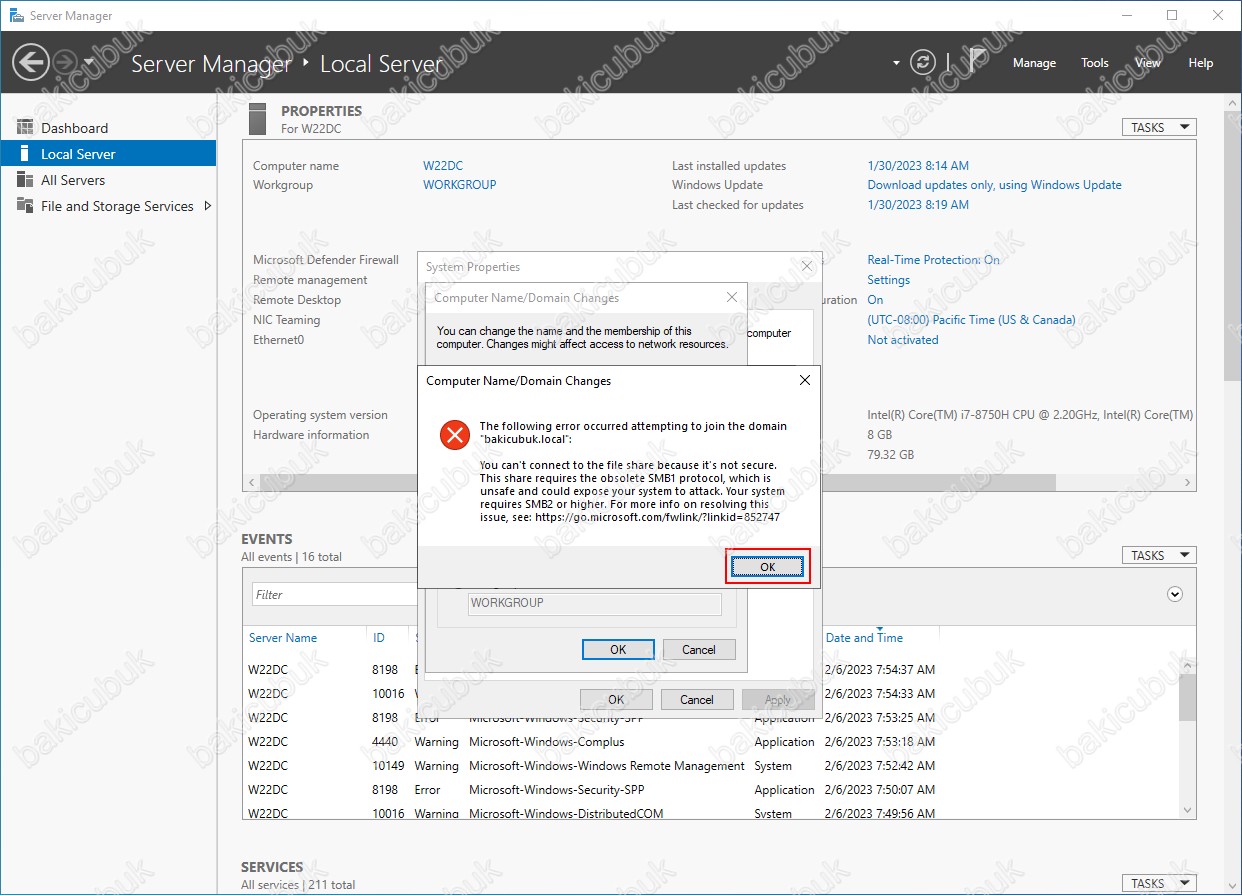Open the Download updates only Windows Update link
1242x895 pixels.
(995, 185)
